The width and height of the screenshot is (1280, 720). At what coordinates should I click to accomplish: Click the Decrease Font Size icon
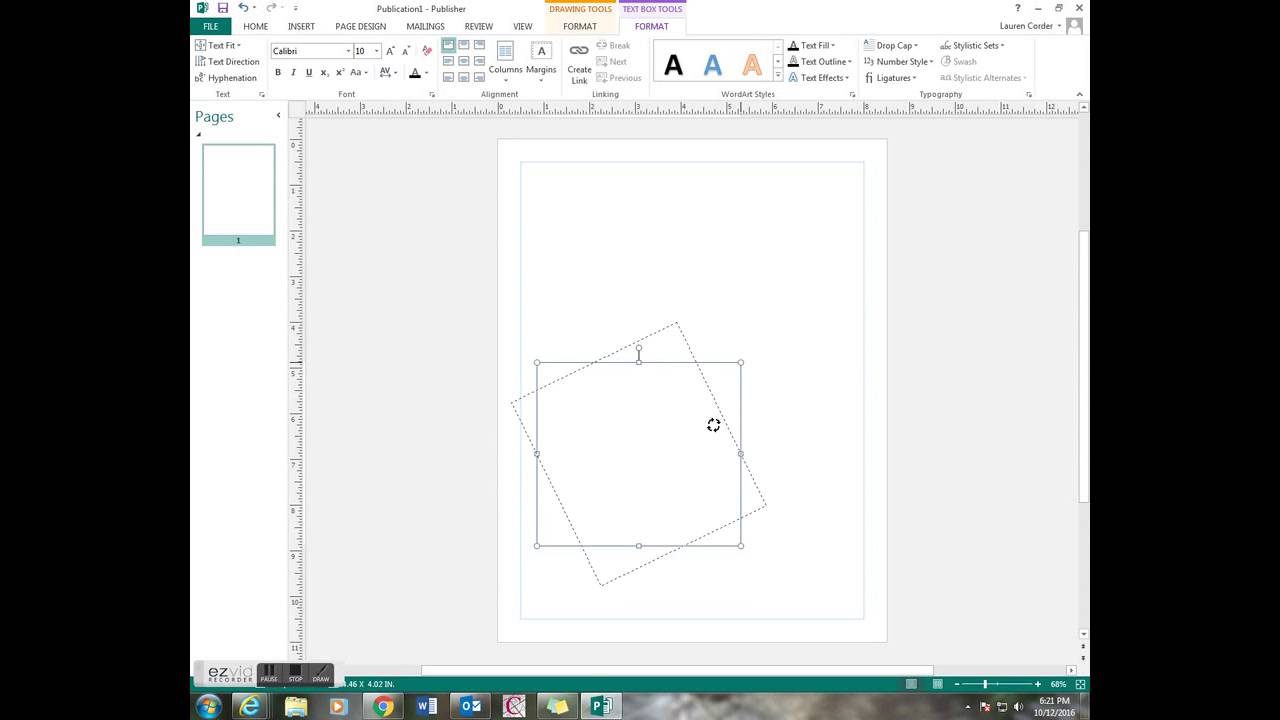pyautogui.click(x=407, y=50)
